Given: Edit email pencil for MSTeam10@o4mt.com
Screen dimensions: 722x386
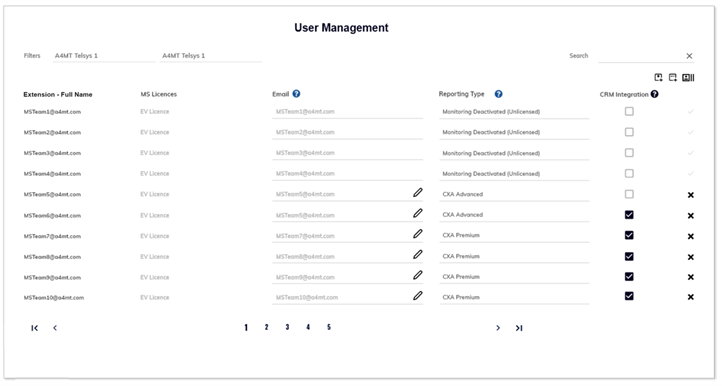Looking at the screenshot, I should (x=418, y=296).
